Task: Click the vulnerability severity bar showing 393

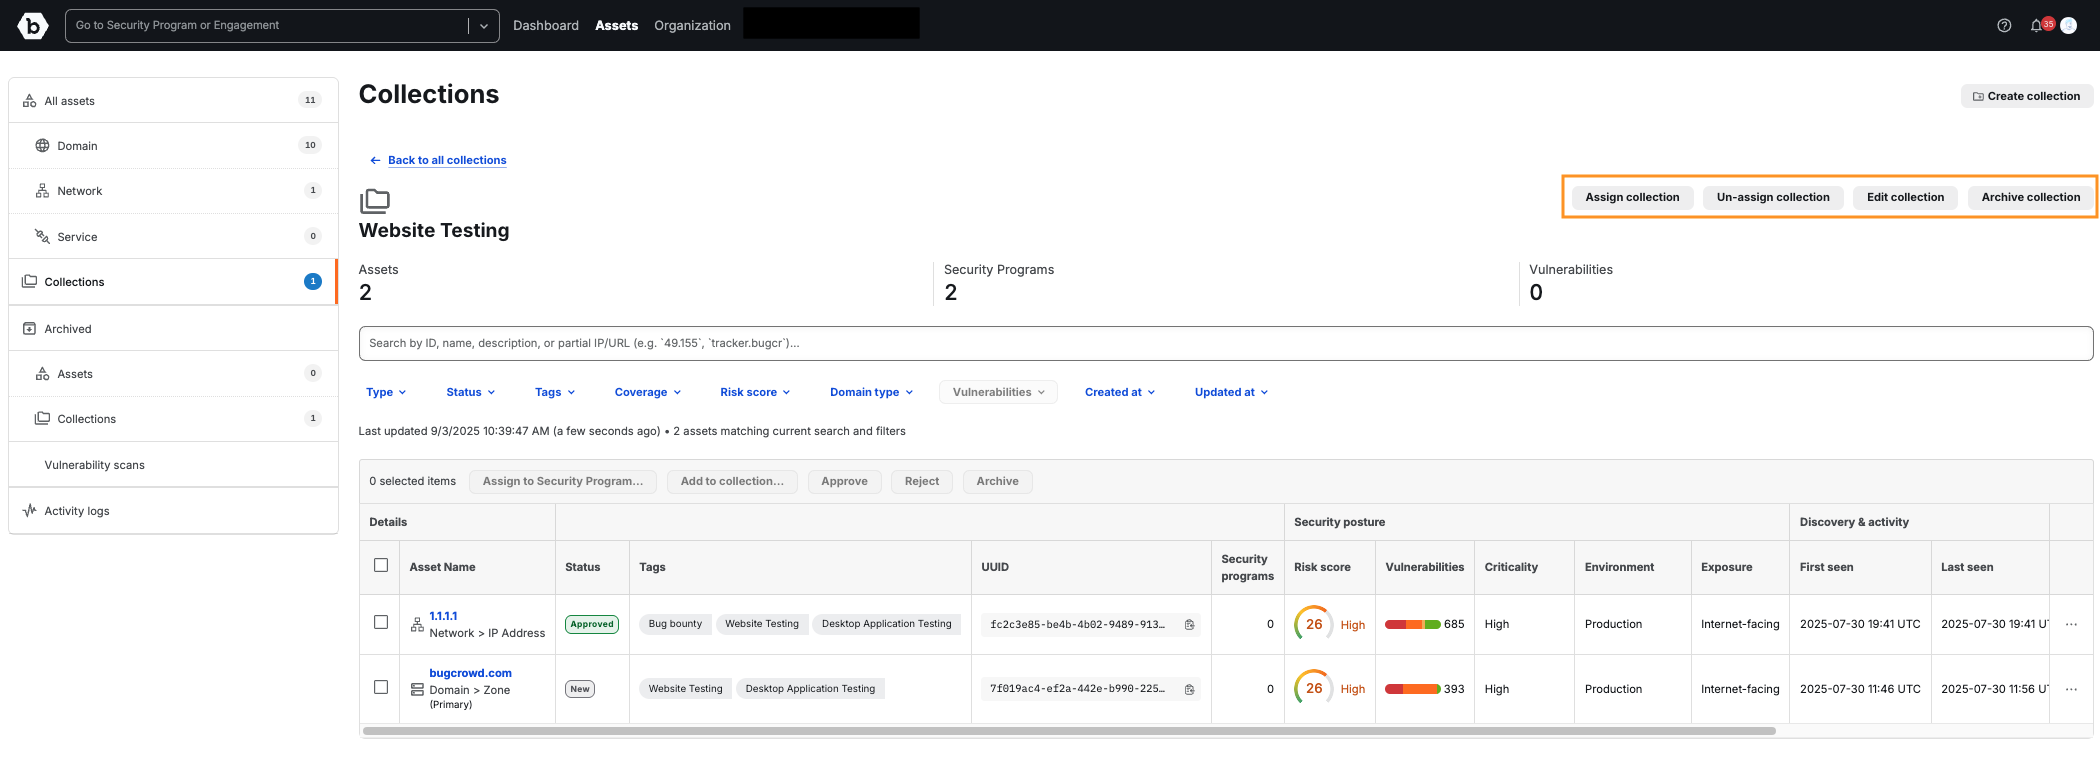Action: coord(1412,689)
